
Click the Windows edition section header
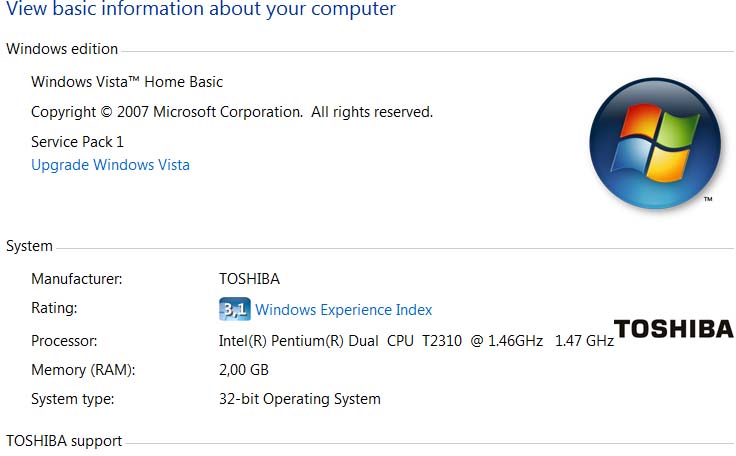[62, 49]
